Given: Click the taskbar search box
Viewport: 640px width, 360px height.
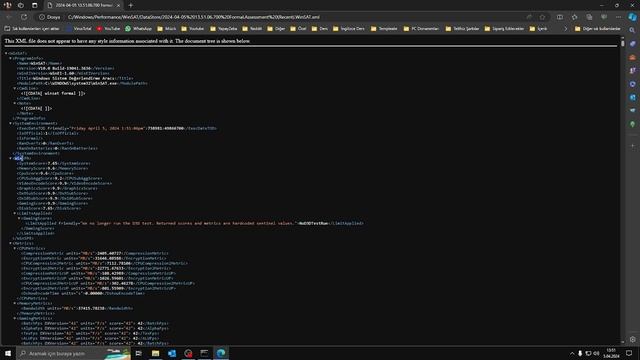Looking at the screenshot, I should point(73,353).
